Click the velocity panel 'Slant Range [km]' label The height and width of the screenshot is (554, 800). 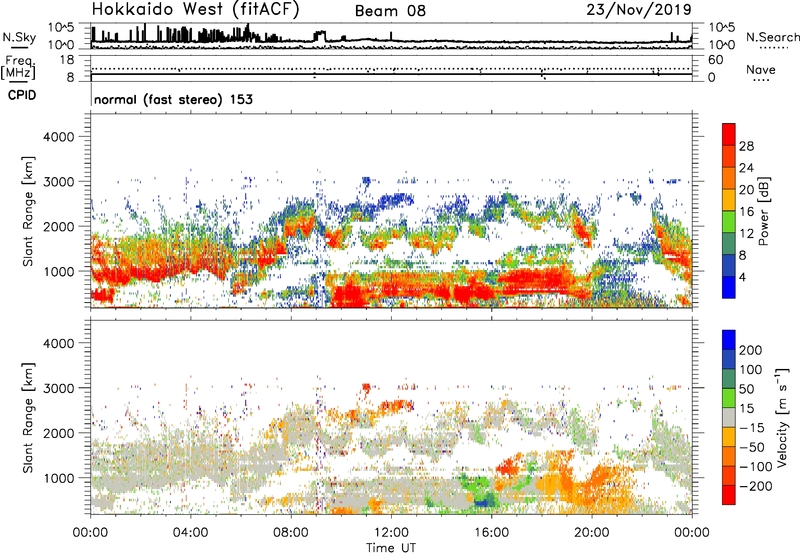tap(28, 417)
